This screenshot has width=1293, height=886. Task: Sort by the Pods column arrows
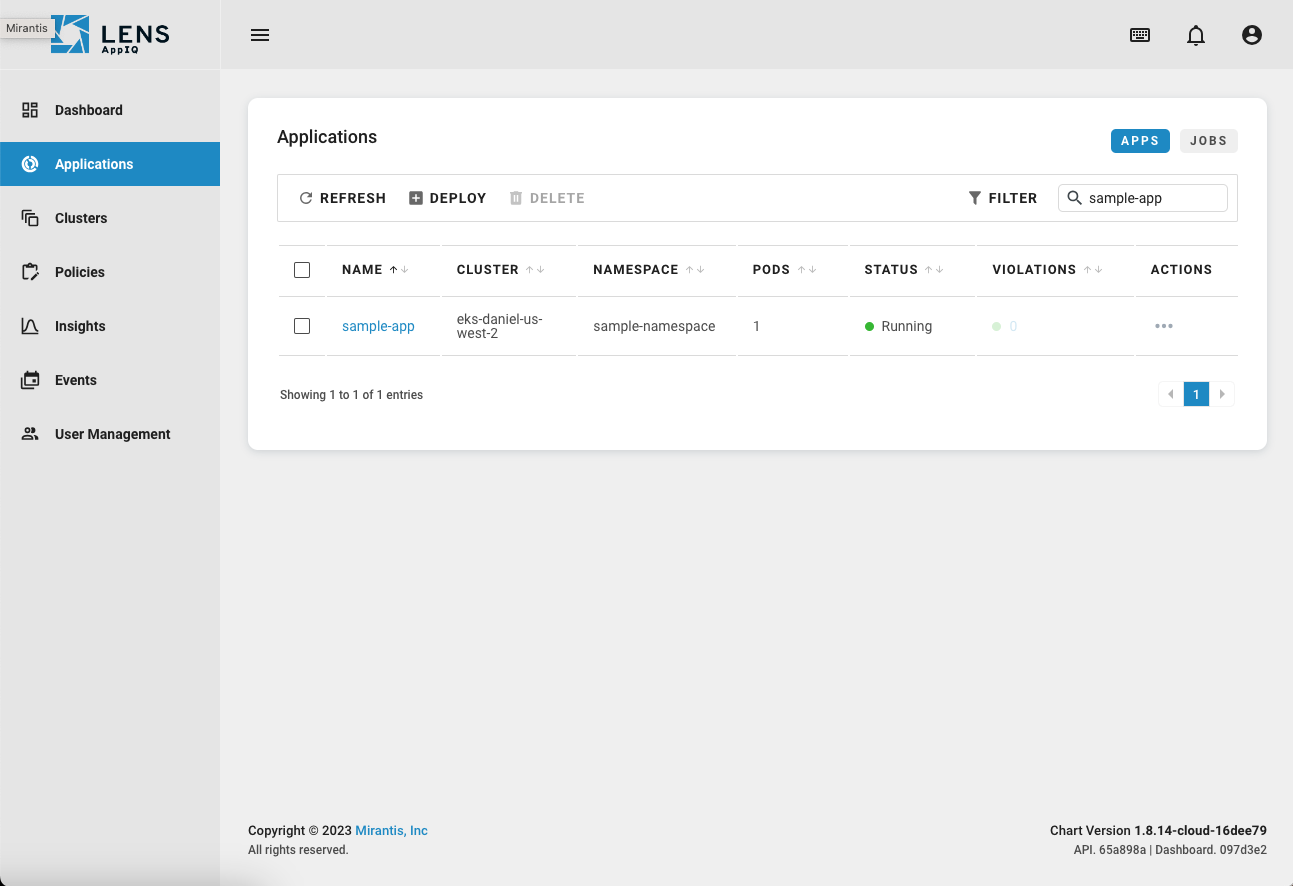(807, 270)
